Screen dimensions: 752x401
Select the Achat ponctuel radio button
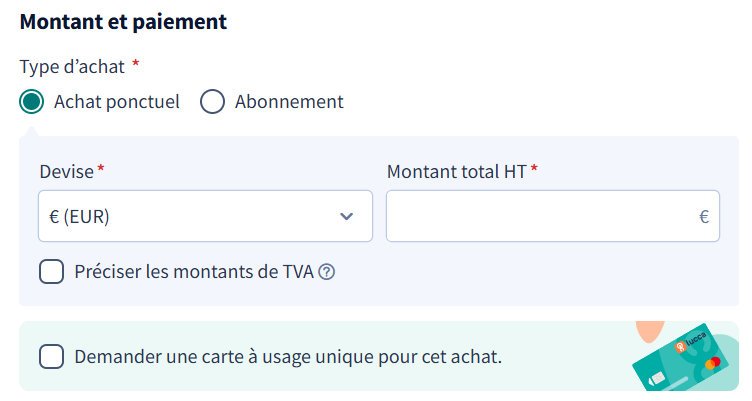32,102
